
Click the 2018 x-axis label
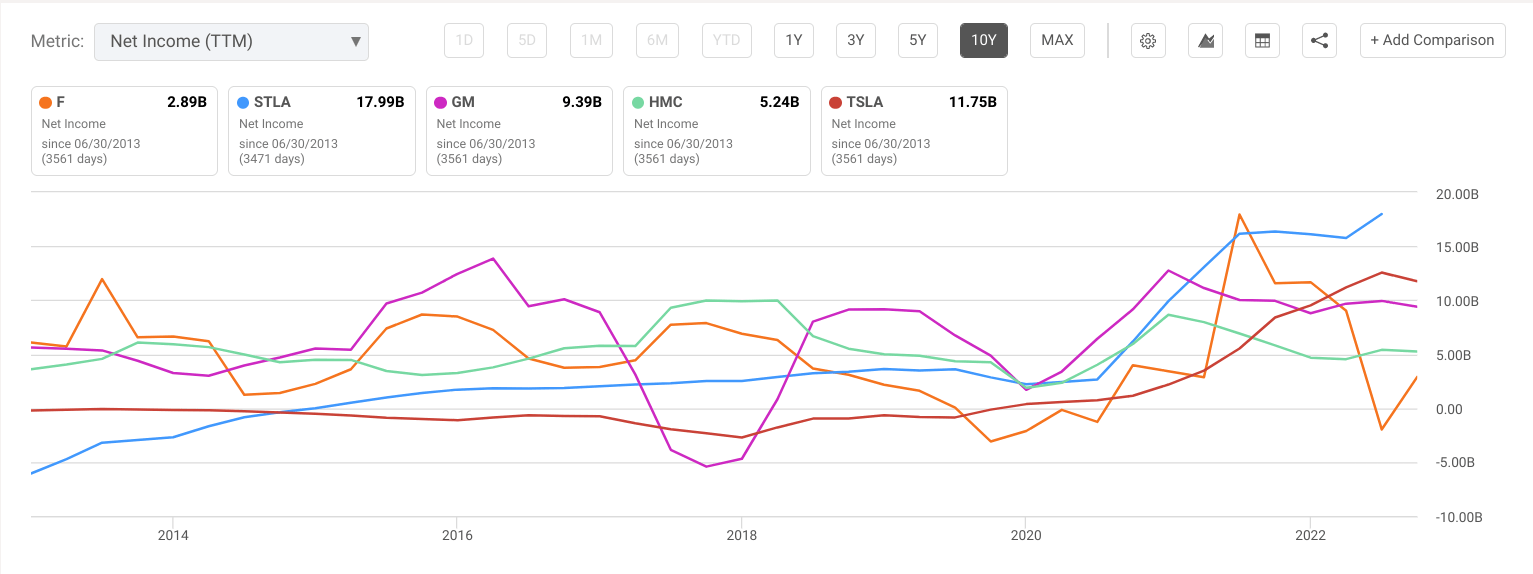(x=741, y=535)
